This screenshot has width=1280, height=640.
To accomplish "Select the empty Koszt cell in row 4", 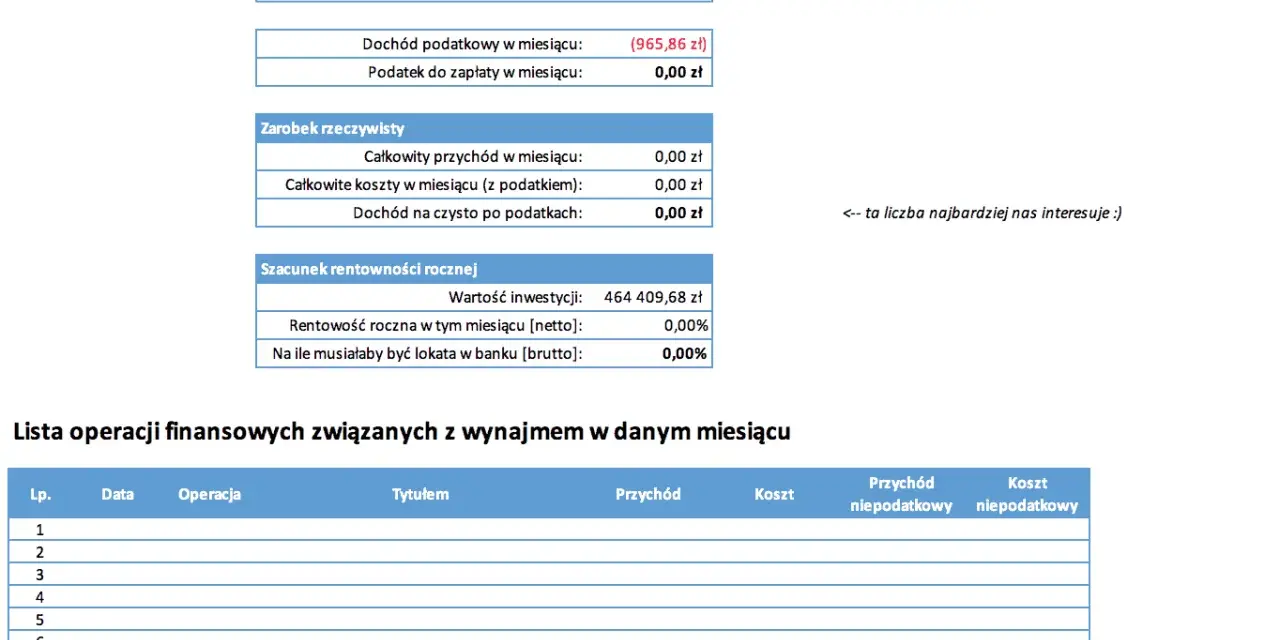I will 774,597.
